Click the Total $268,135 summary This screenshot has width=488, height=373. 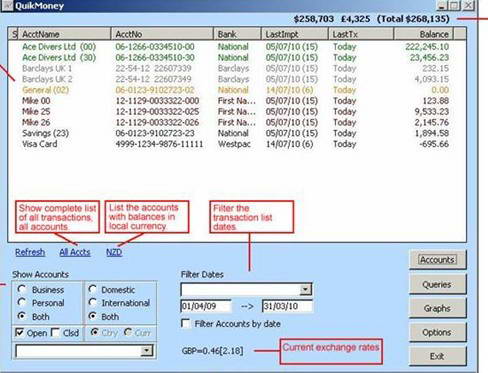pyautogui.click(x=413, y=19)
